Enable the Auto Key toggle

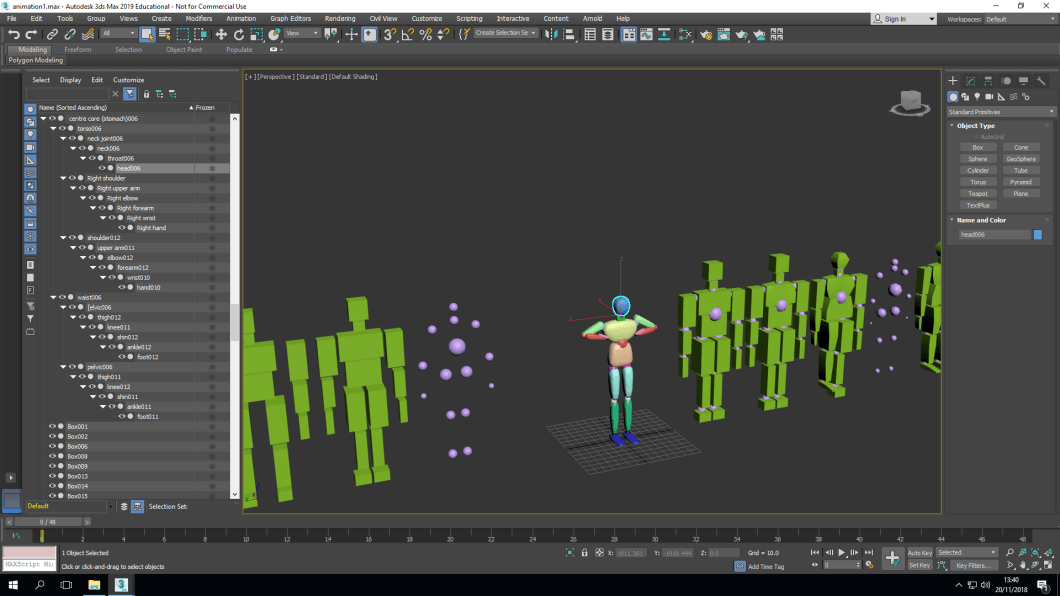(919, 553)
